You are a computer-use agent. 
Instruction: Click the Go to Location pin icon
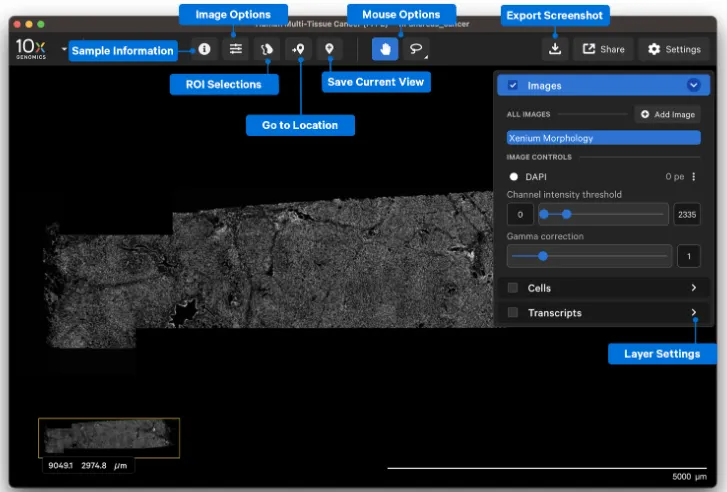tap(298, 49)
